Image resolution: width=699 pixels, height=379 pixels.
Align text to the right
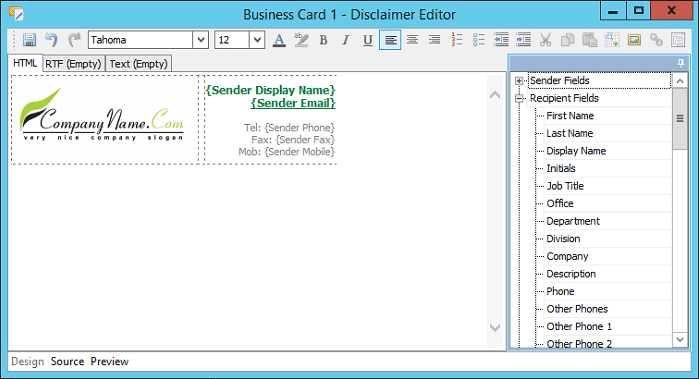coord(434,40)
